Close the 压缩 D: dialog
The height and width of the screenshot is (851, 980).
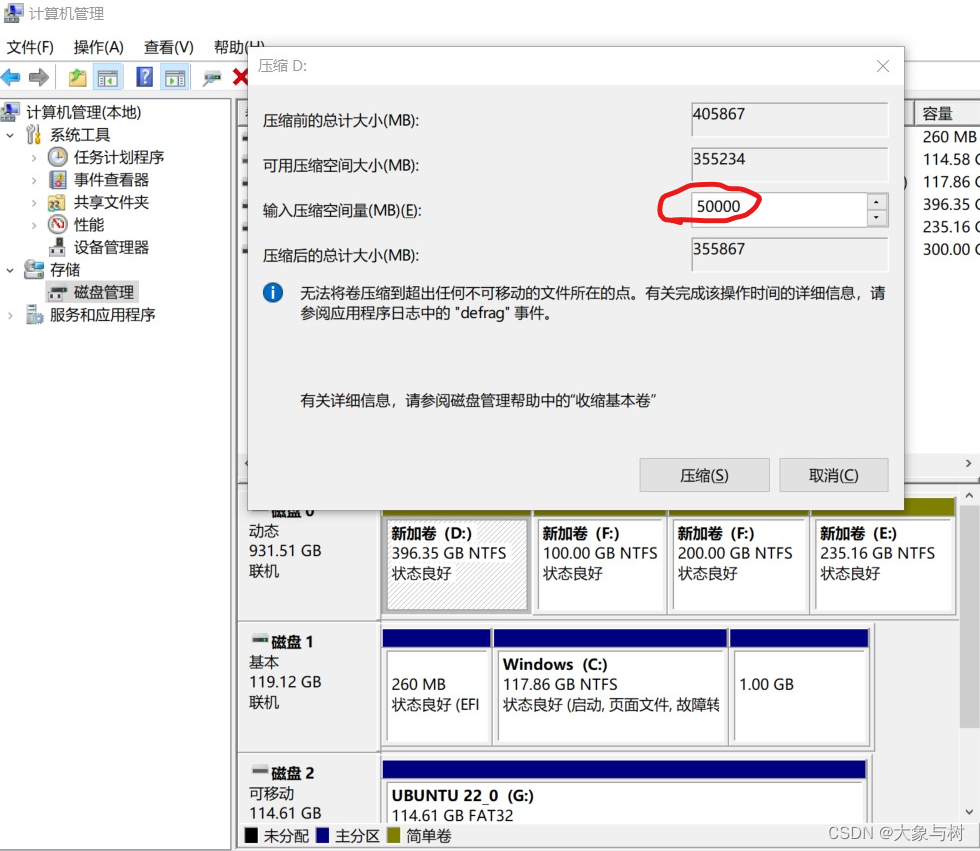click(882, 66)
